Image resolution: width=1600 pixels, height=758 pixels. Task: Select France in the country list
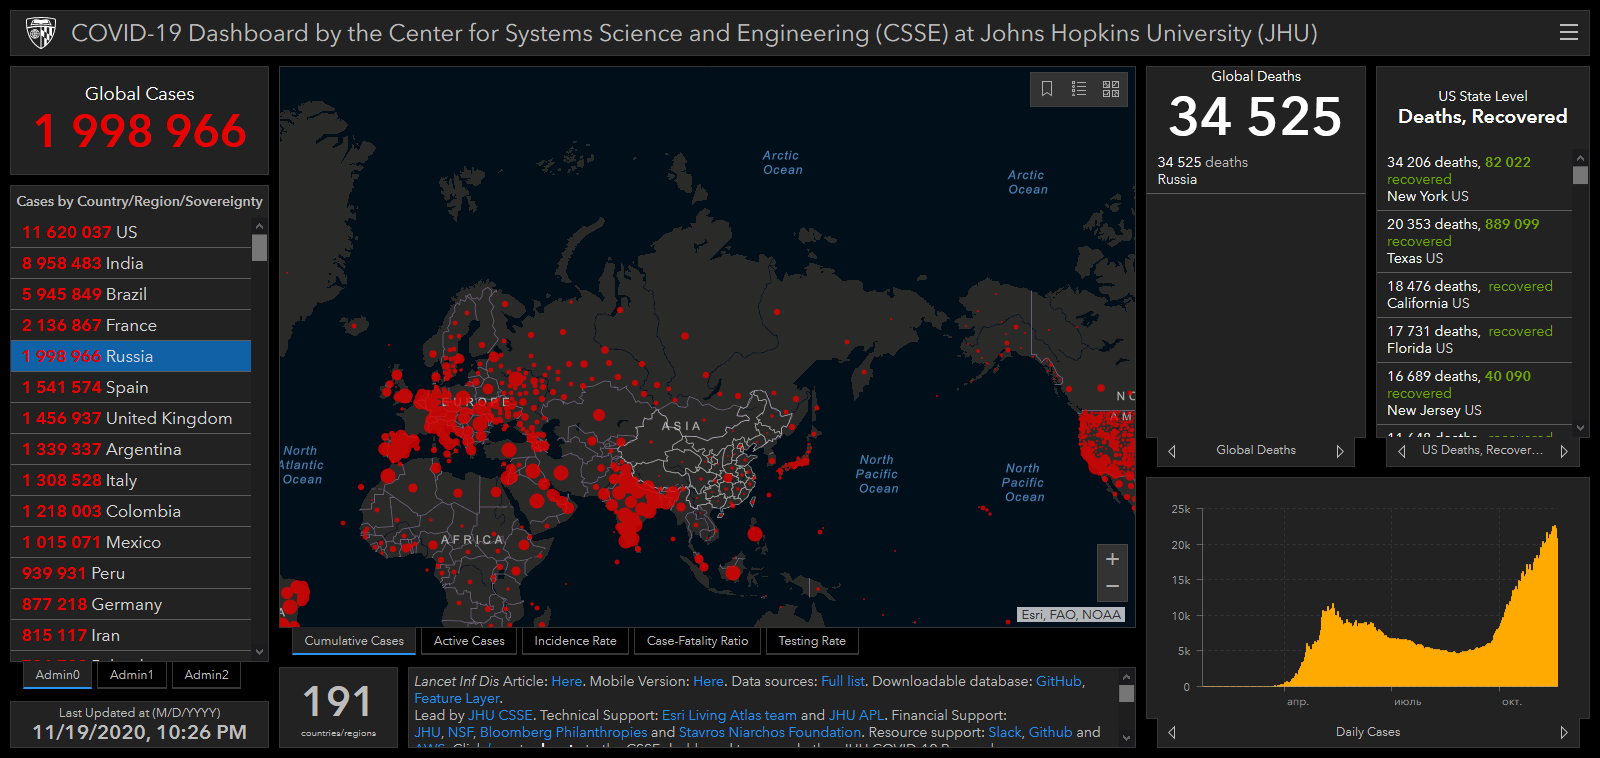point(131,325)
